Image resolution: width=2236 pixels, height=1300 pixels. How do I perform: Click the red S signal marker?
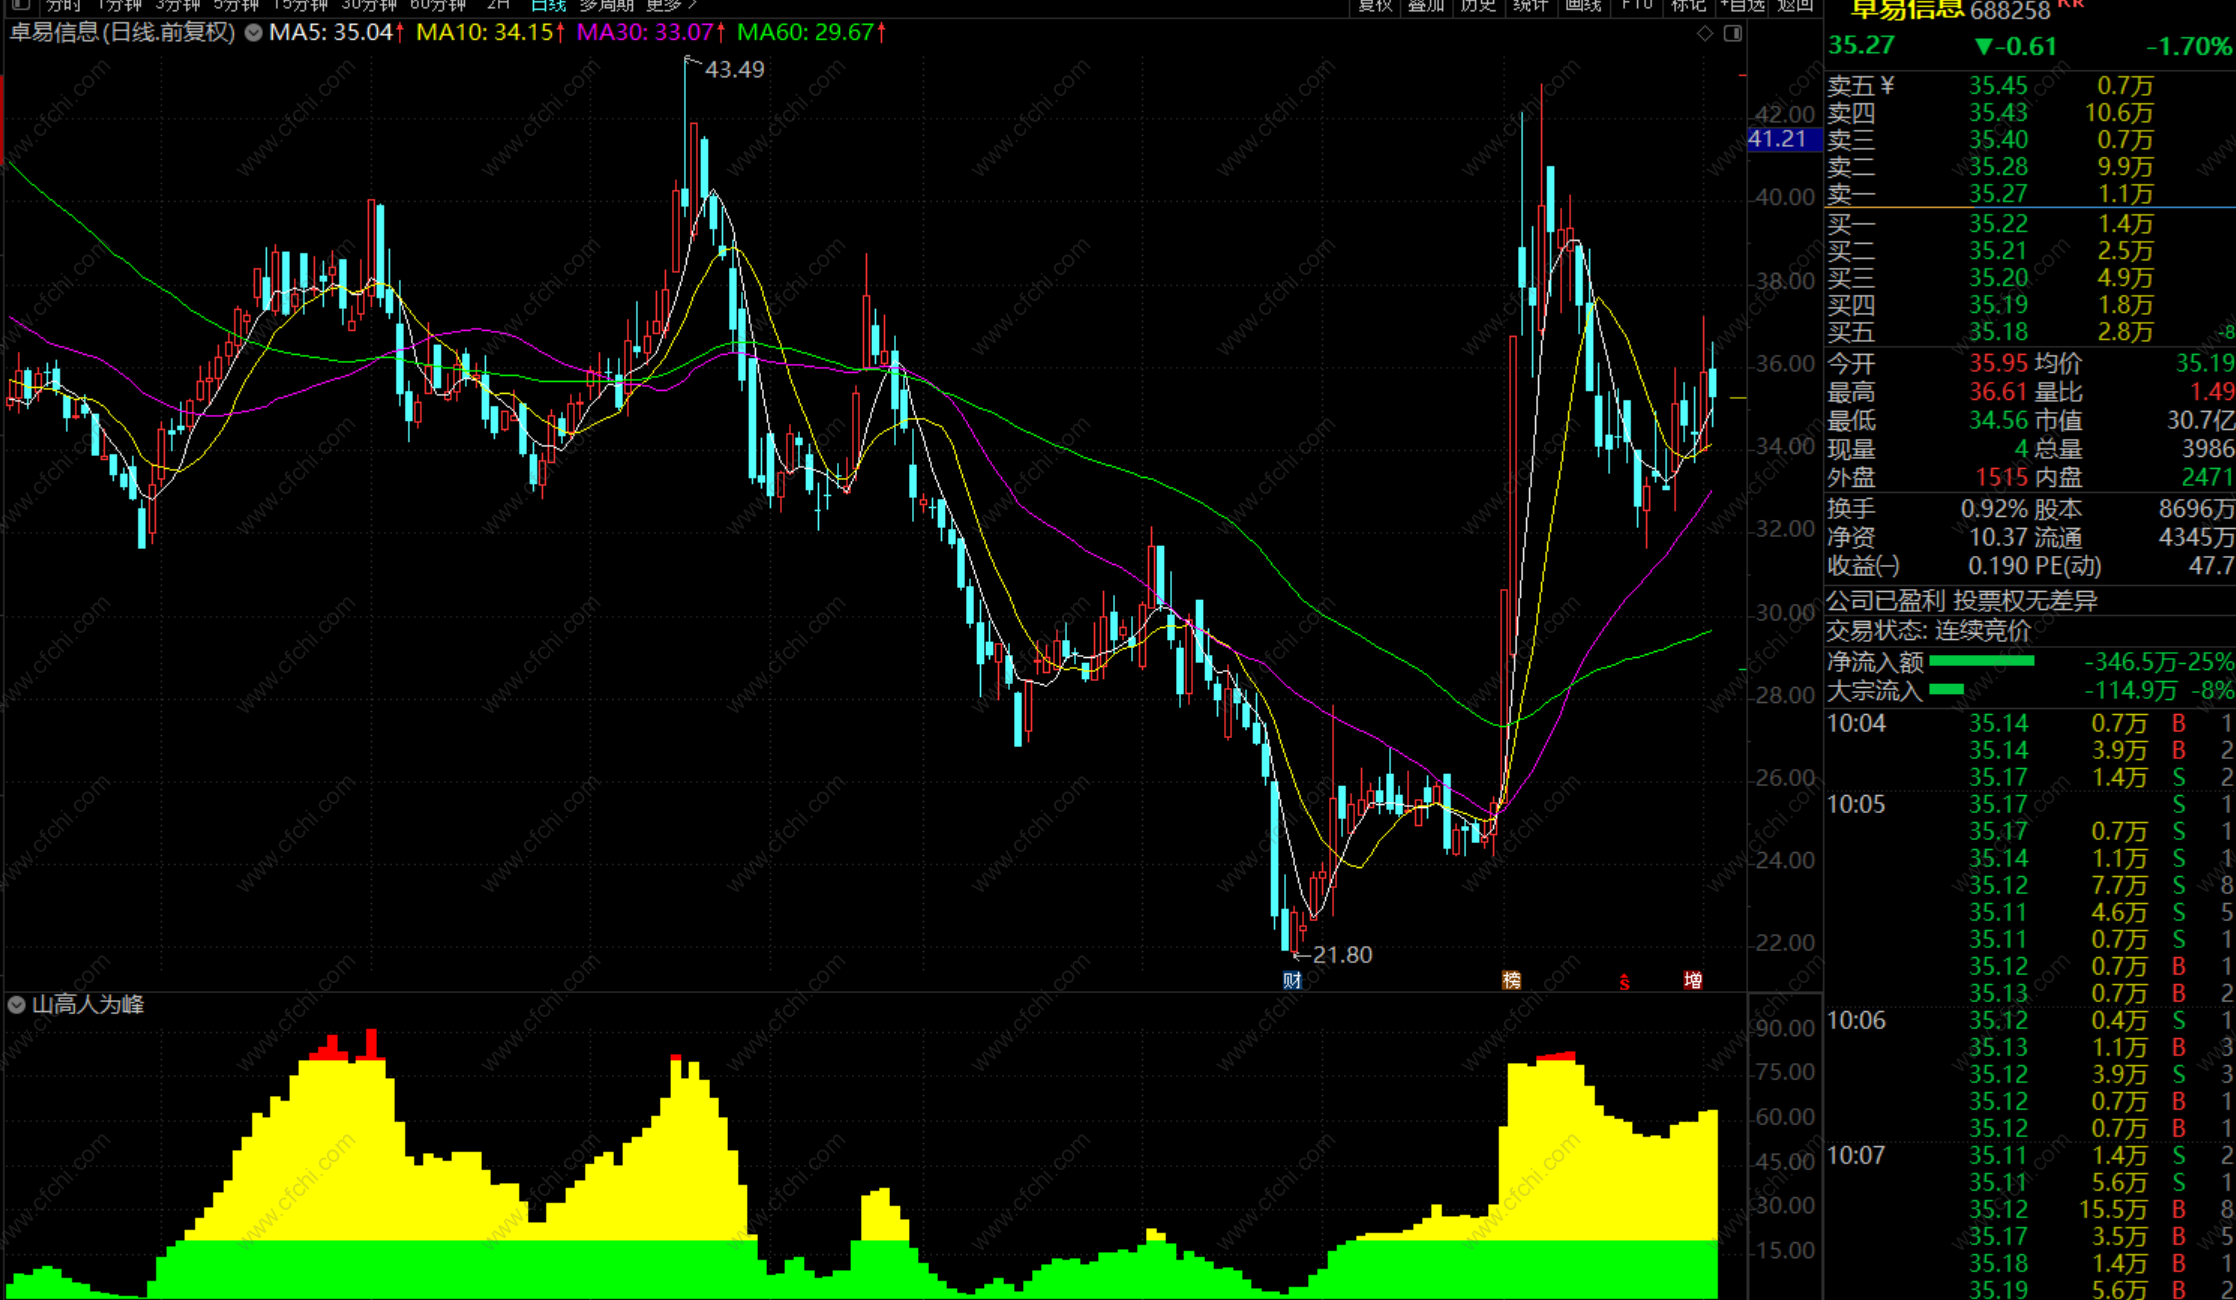click(1624, 982)
